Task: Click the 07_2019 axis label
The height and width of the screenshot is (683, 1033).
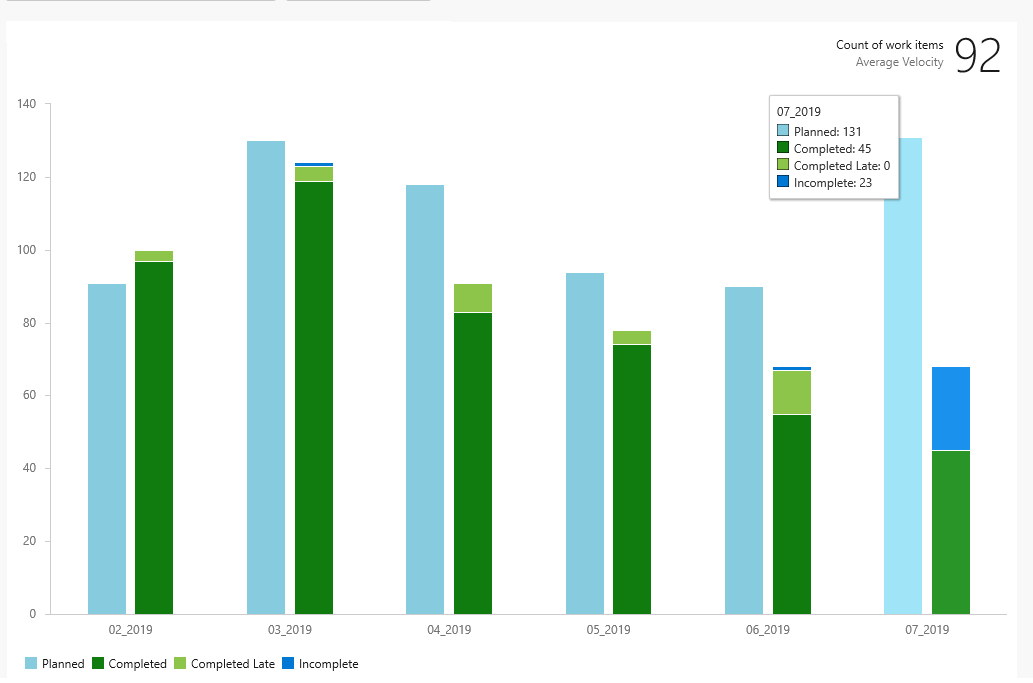Action: click(927, 630)
